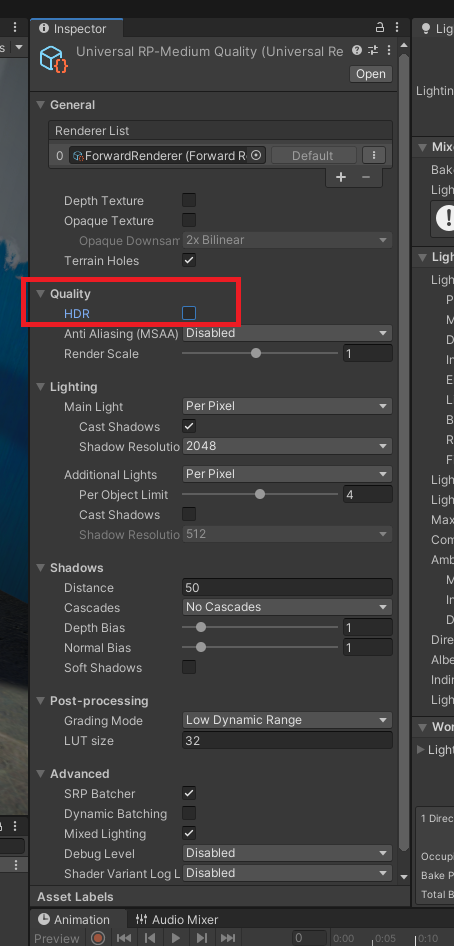This screenshot has height=946, width=454.
Task: Click the scene view dropdown arrow at left edge
Action: coord(19,47)
